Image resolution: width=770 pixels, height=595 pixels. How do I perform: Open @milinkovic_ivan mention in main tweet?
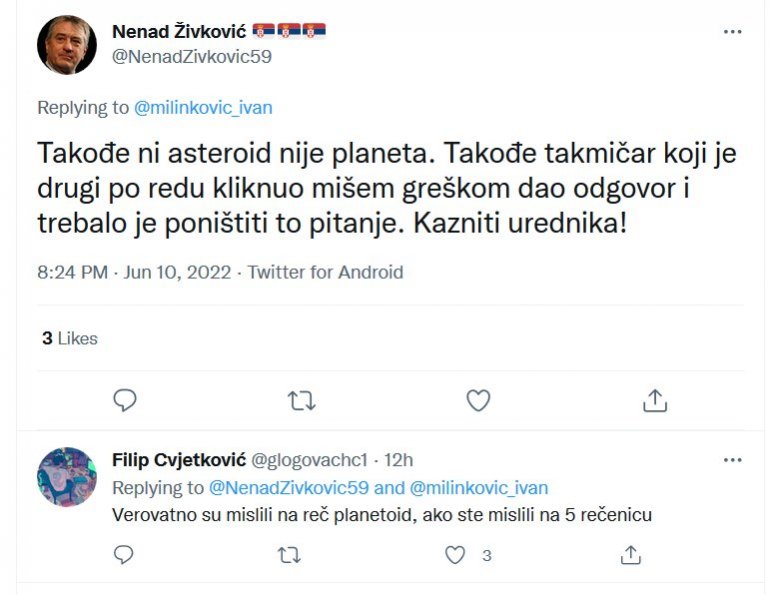click(x=203, y=108)
